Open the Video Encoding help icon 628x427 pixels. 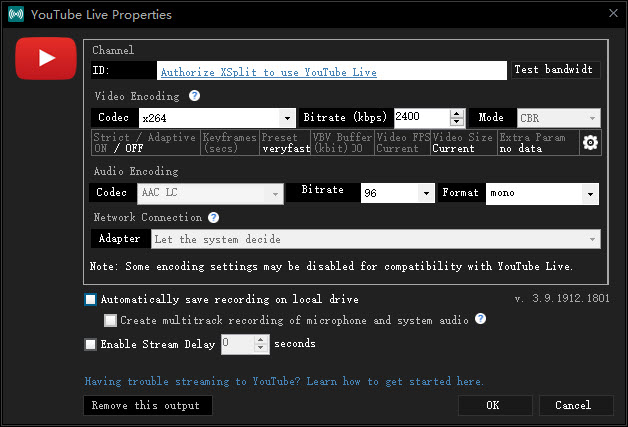(194, 96)
